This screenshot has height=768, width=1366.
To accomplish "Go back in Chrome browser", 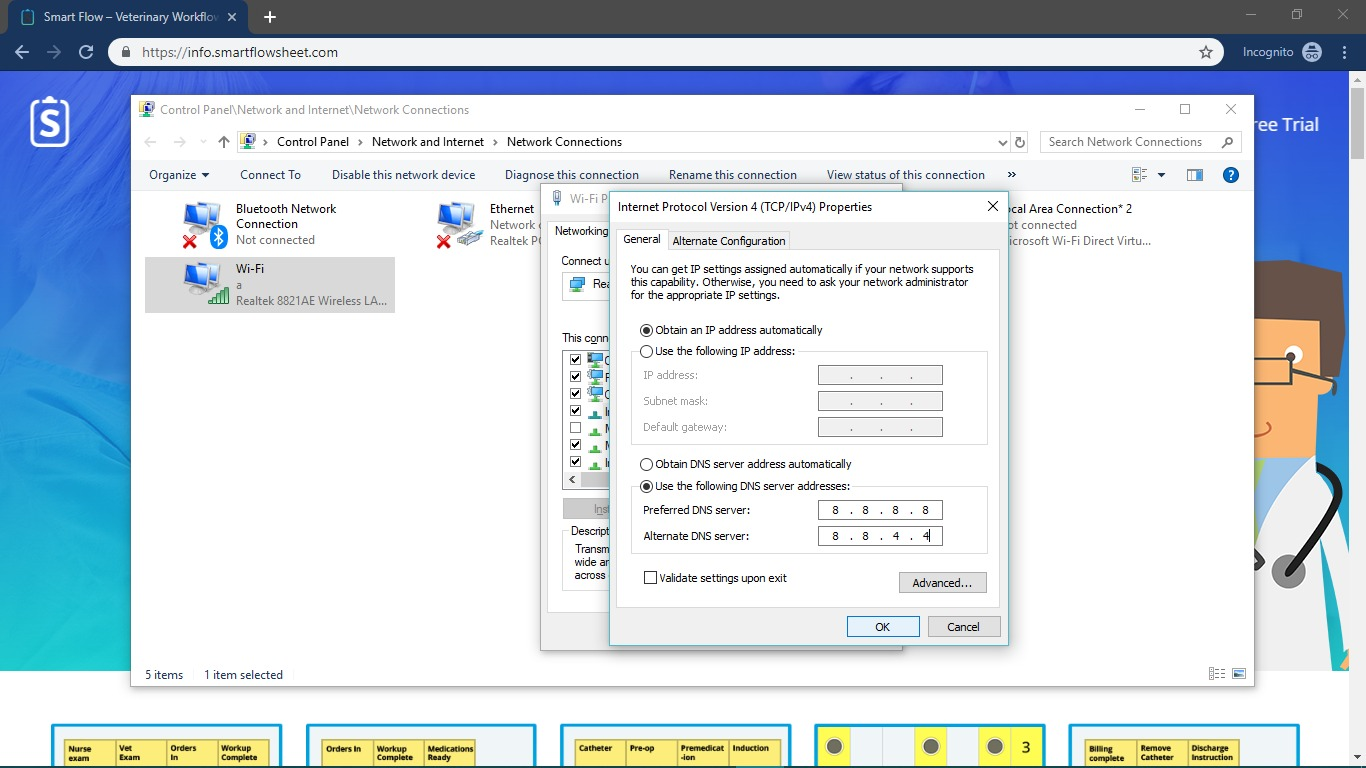I will (22, 52).
